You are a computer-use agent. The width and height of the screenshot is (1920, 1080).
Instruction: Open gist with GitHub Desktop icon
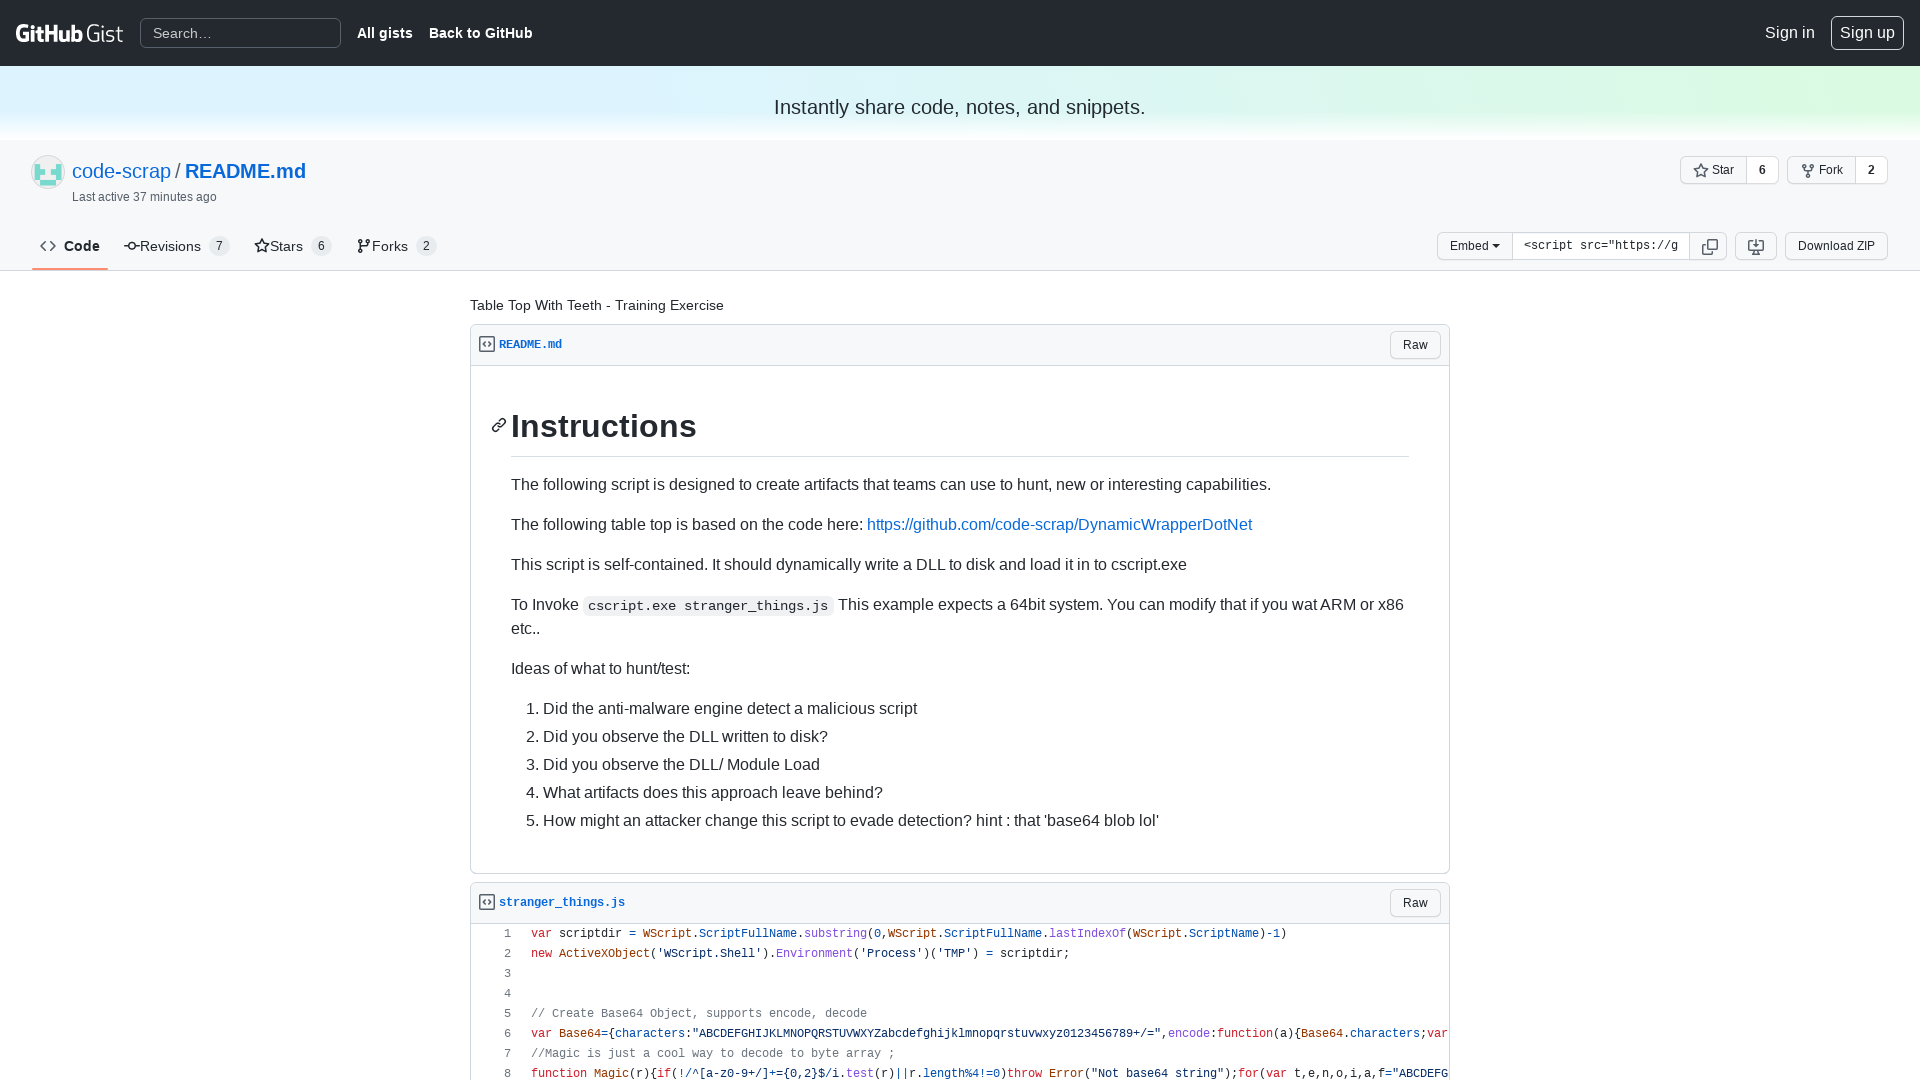pyautogui.click(x=1755, y=246)
